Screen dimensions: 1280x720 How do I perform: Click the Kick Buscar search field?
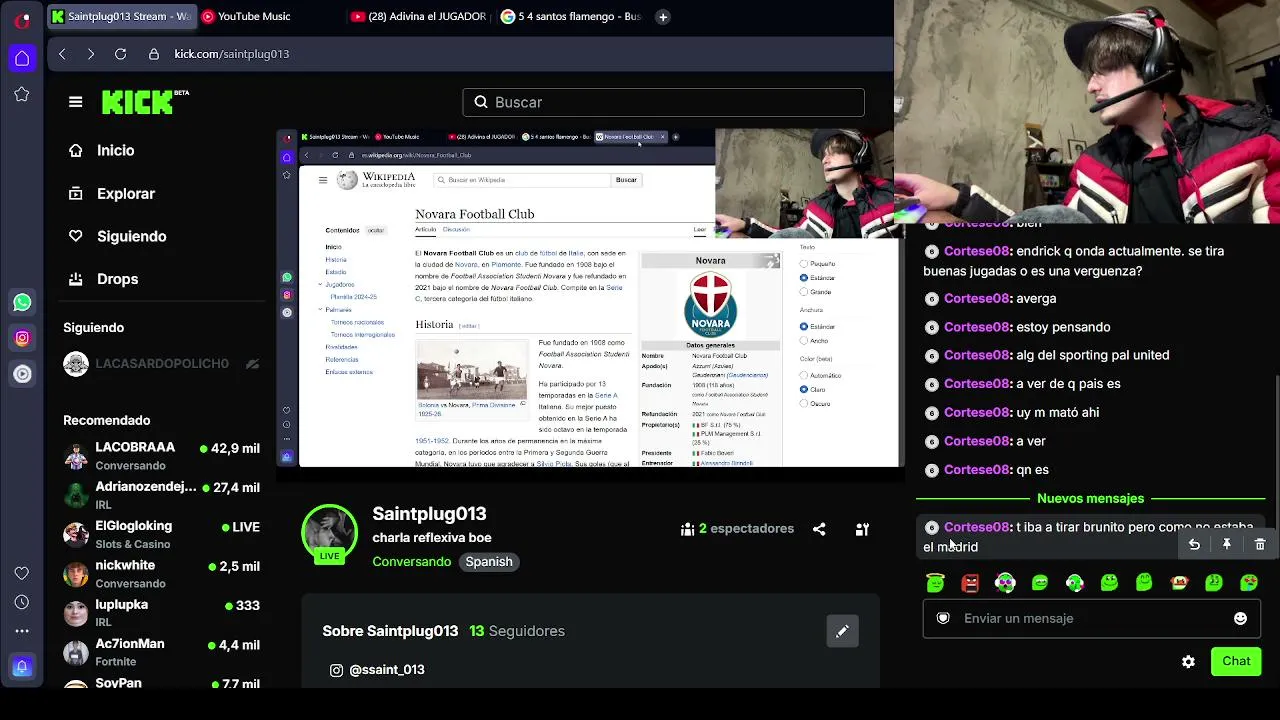point(664,102)
